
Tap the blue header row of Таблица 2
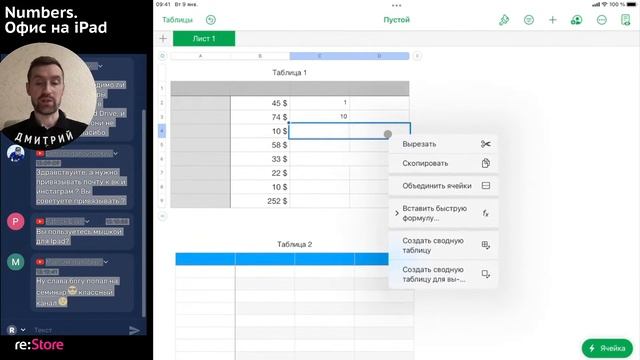pos(282,259)
